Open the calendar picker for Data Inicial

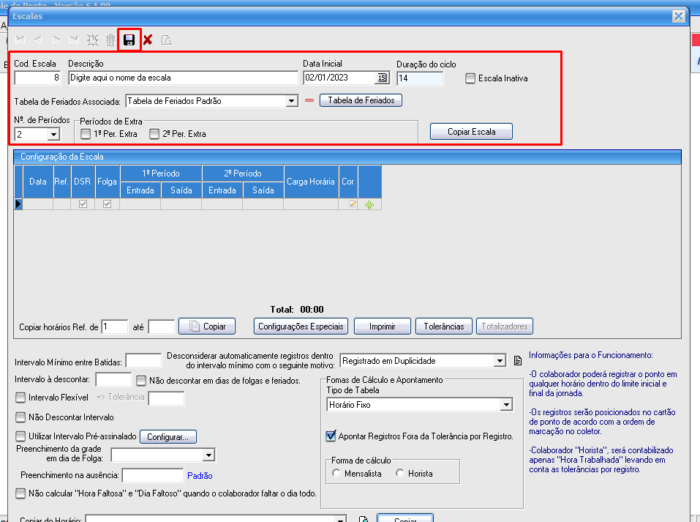382,78
